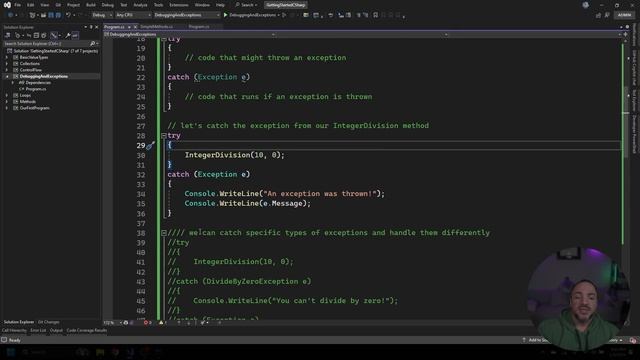Viewport: 640px width, 360px height.
Task: Open the Call Hierarchy tab
Action: tap(14, 331)
